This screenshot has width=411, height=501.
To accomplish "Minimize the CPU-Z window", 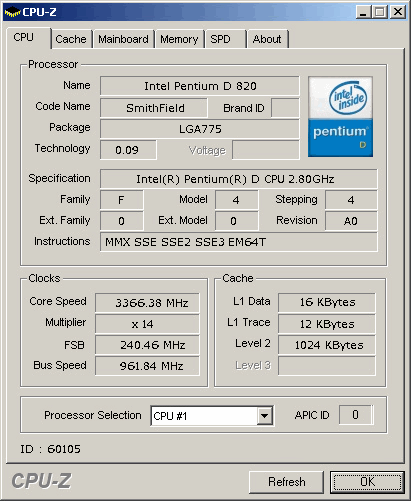I will tap(363, 12).
